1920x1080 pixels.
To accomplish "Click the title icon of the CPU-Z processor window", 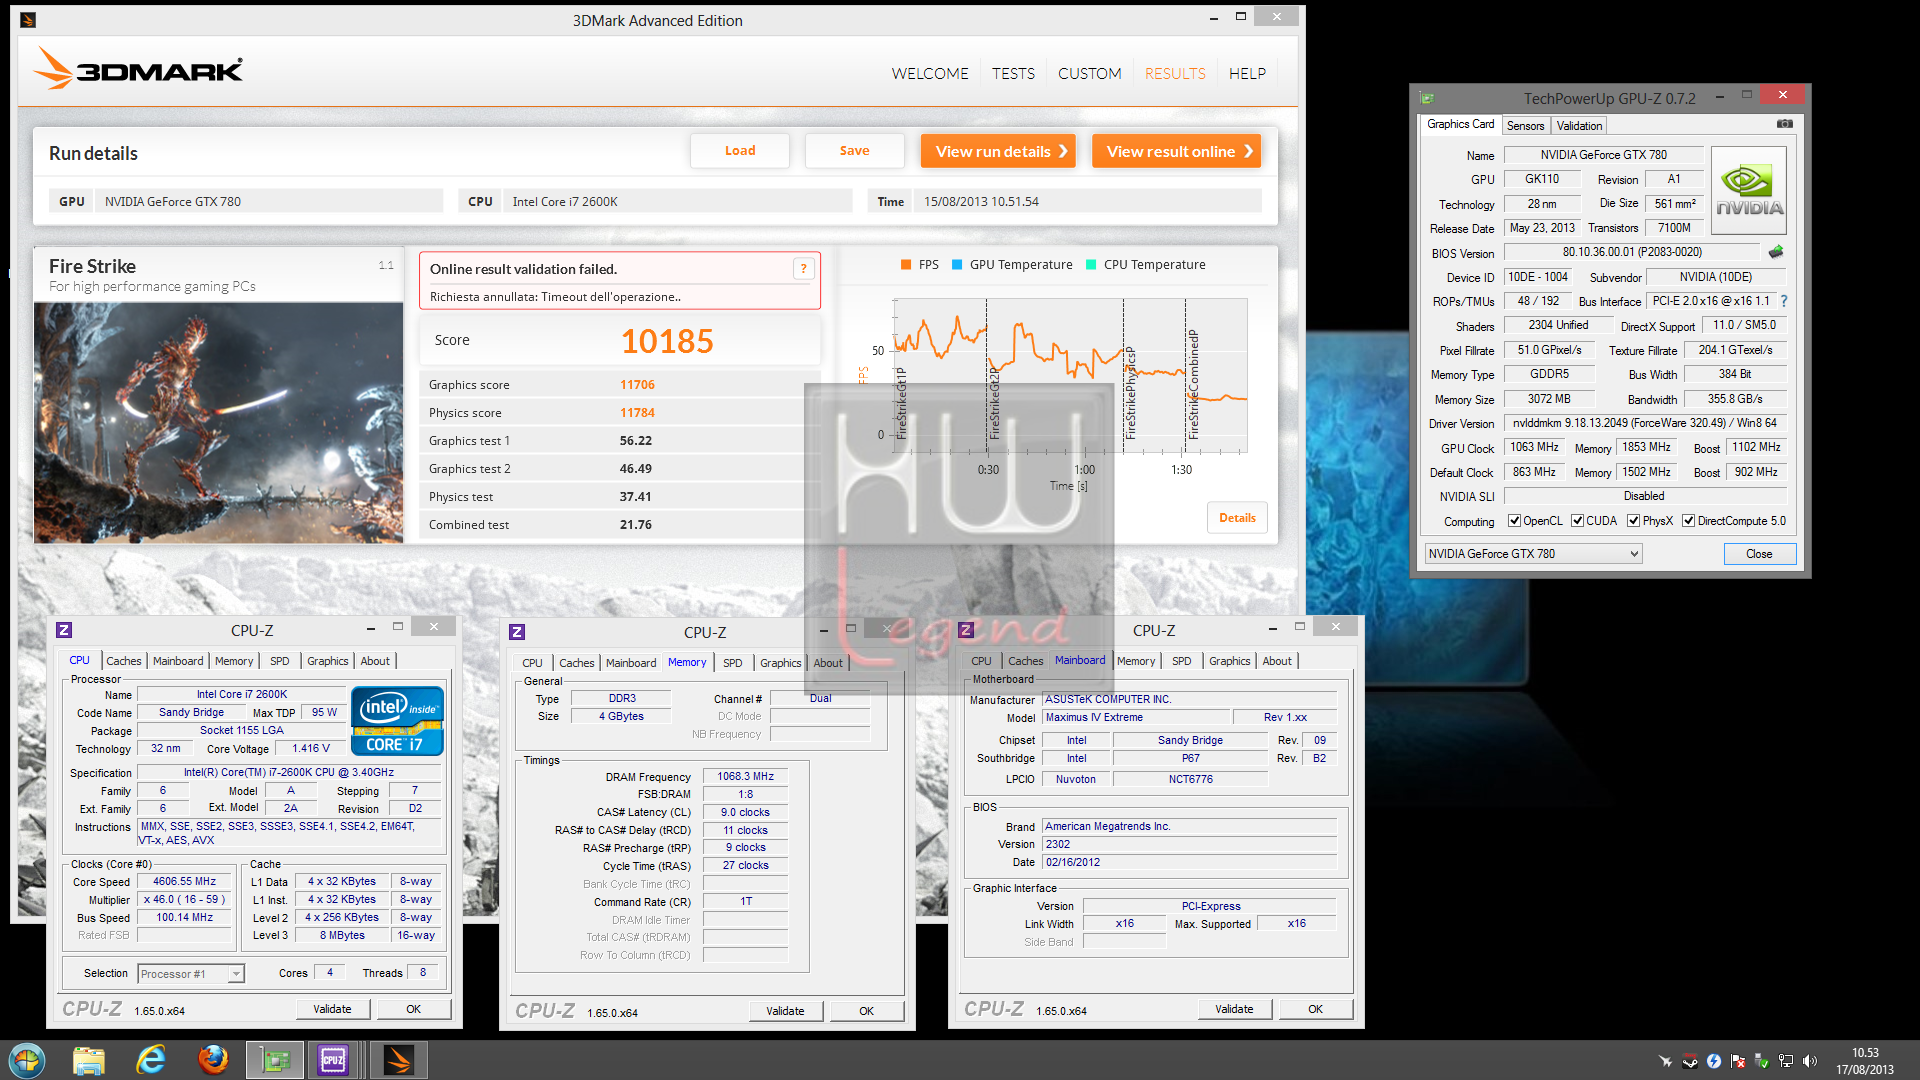I will click(64, 630).
